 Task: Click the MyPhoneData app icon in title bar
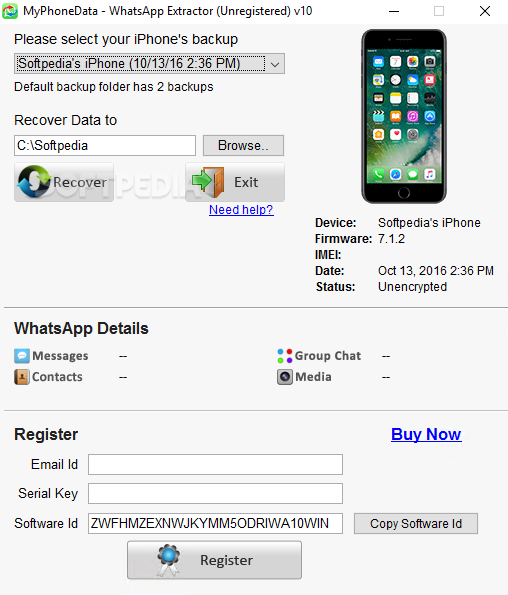click(9, 11)
